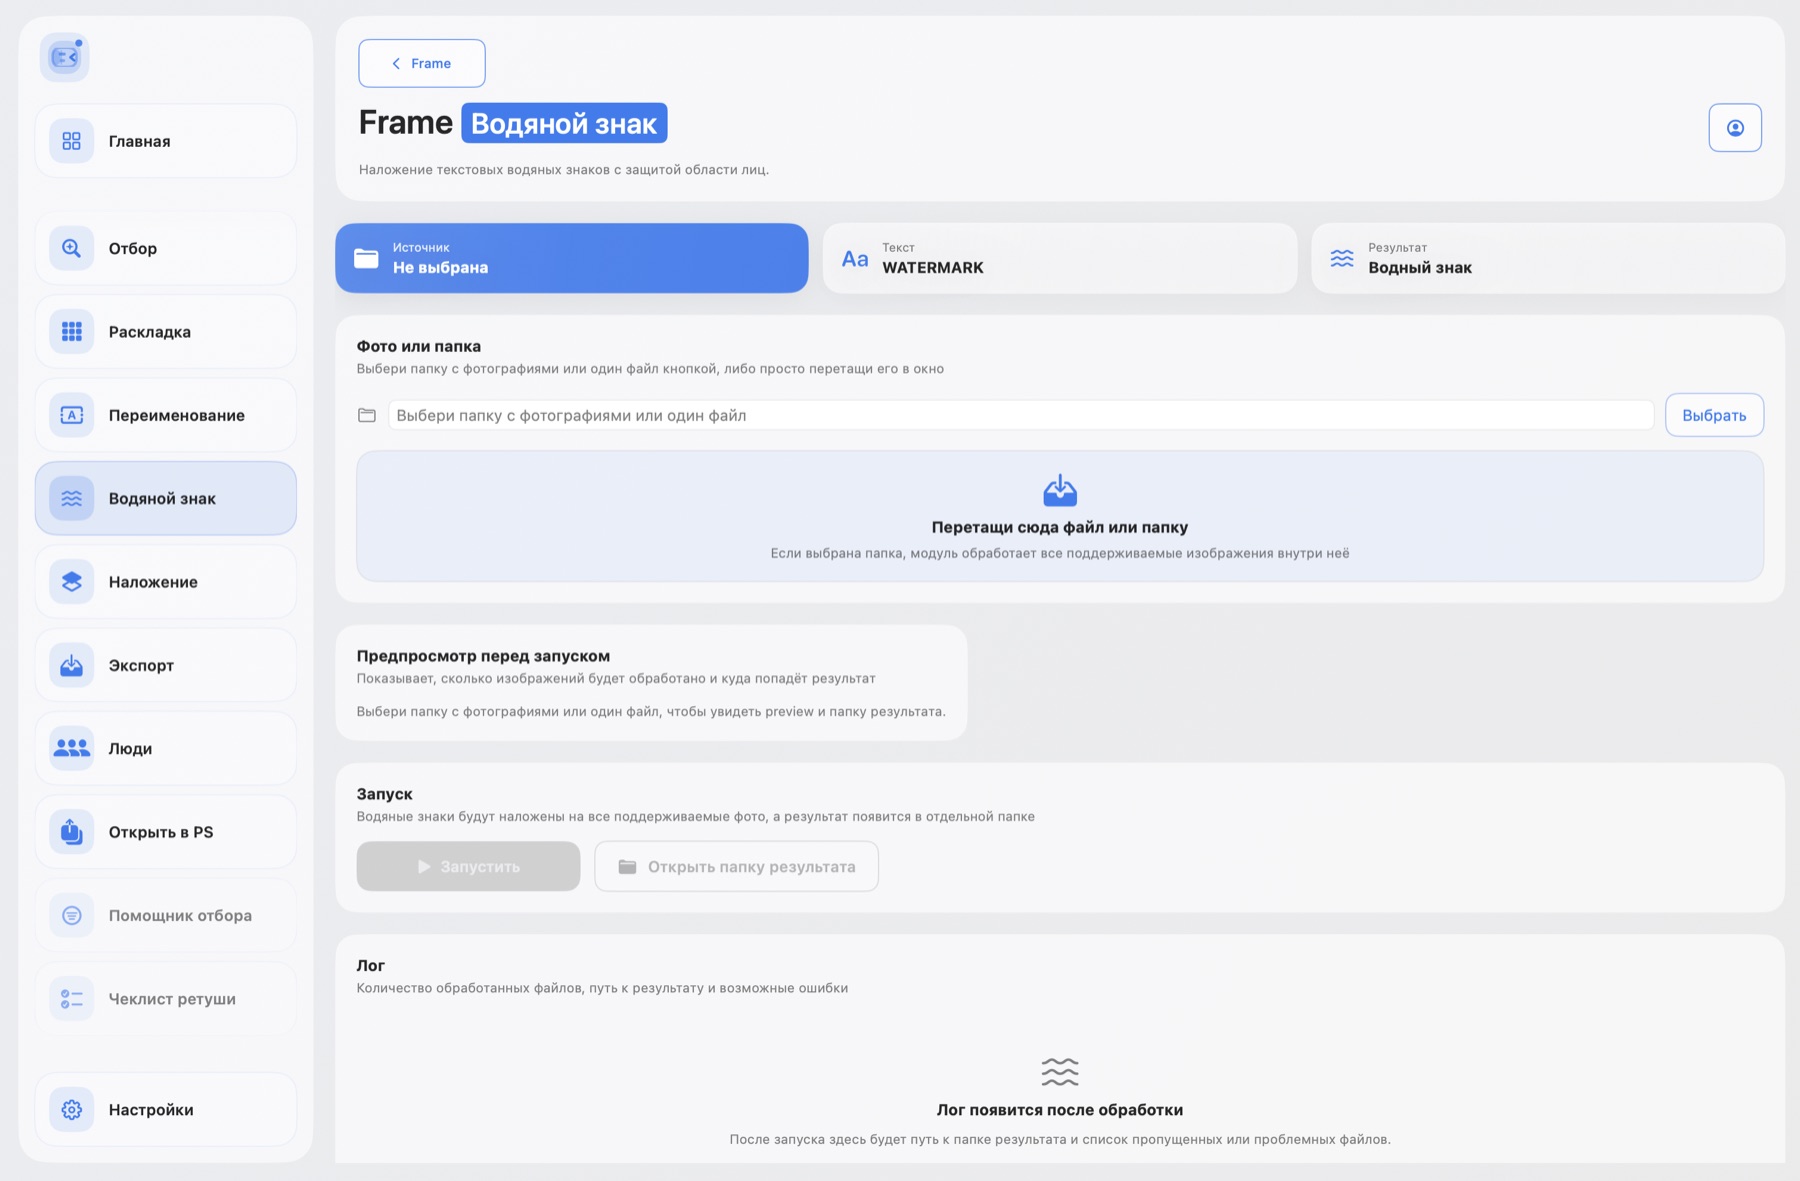Click the waves icon in Результат step
The height and width of the screenshot is (1181, 1800).
pyautogui.click(x=1342, y=258)
